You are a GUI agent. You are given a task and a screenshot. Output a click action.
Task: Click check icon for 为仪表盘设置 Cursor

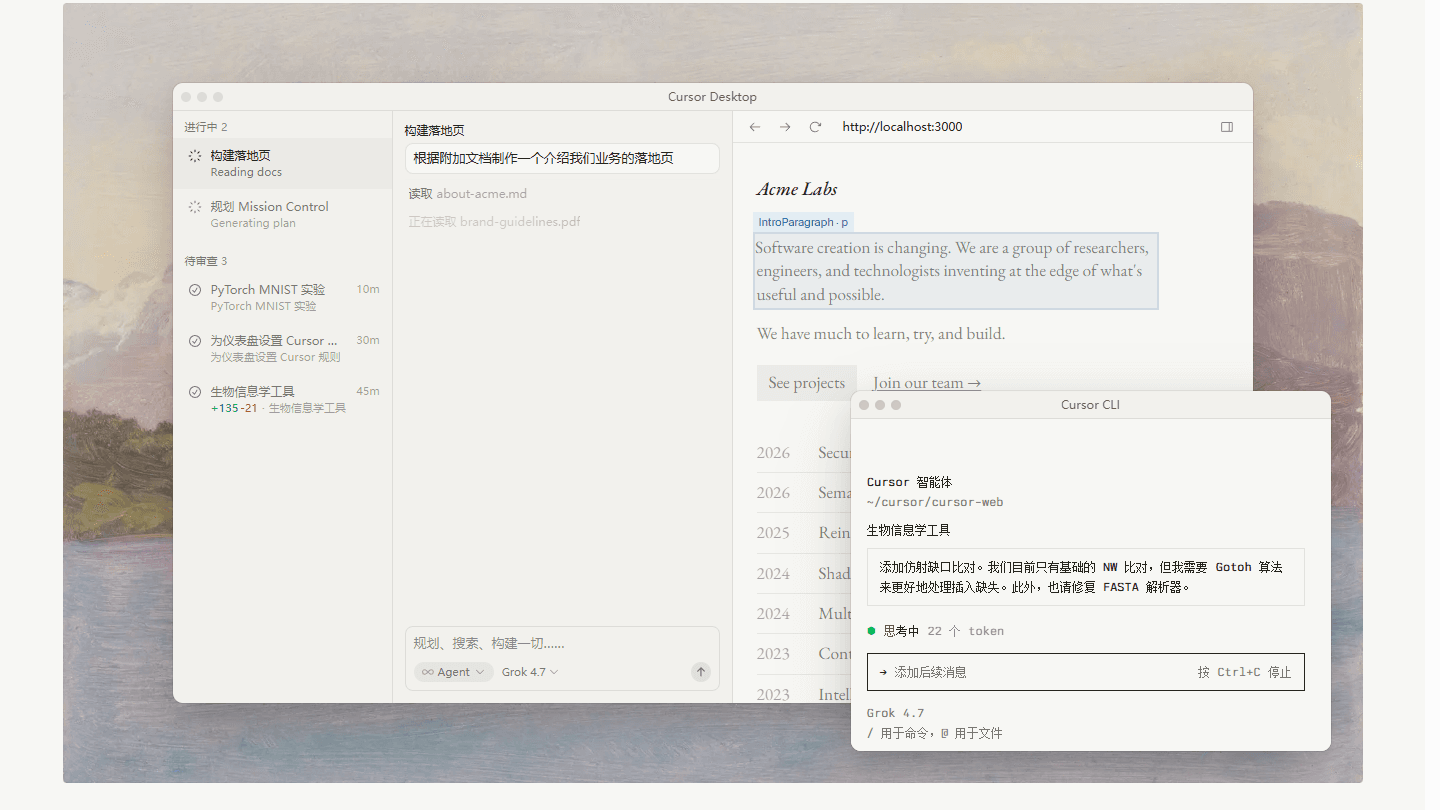(195, 341)
